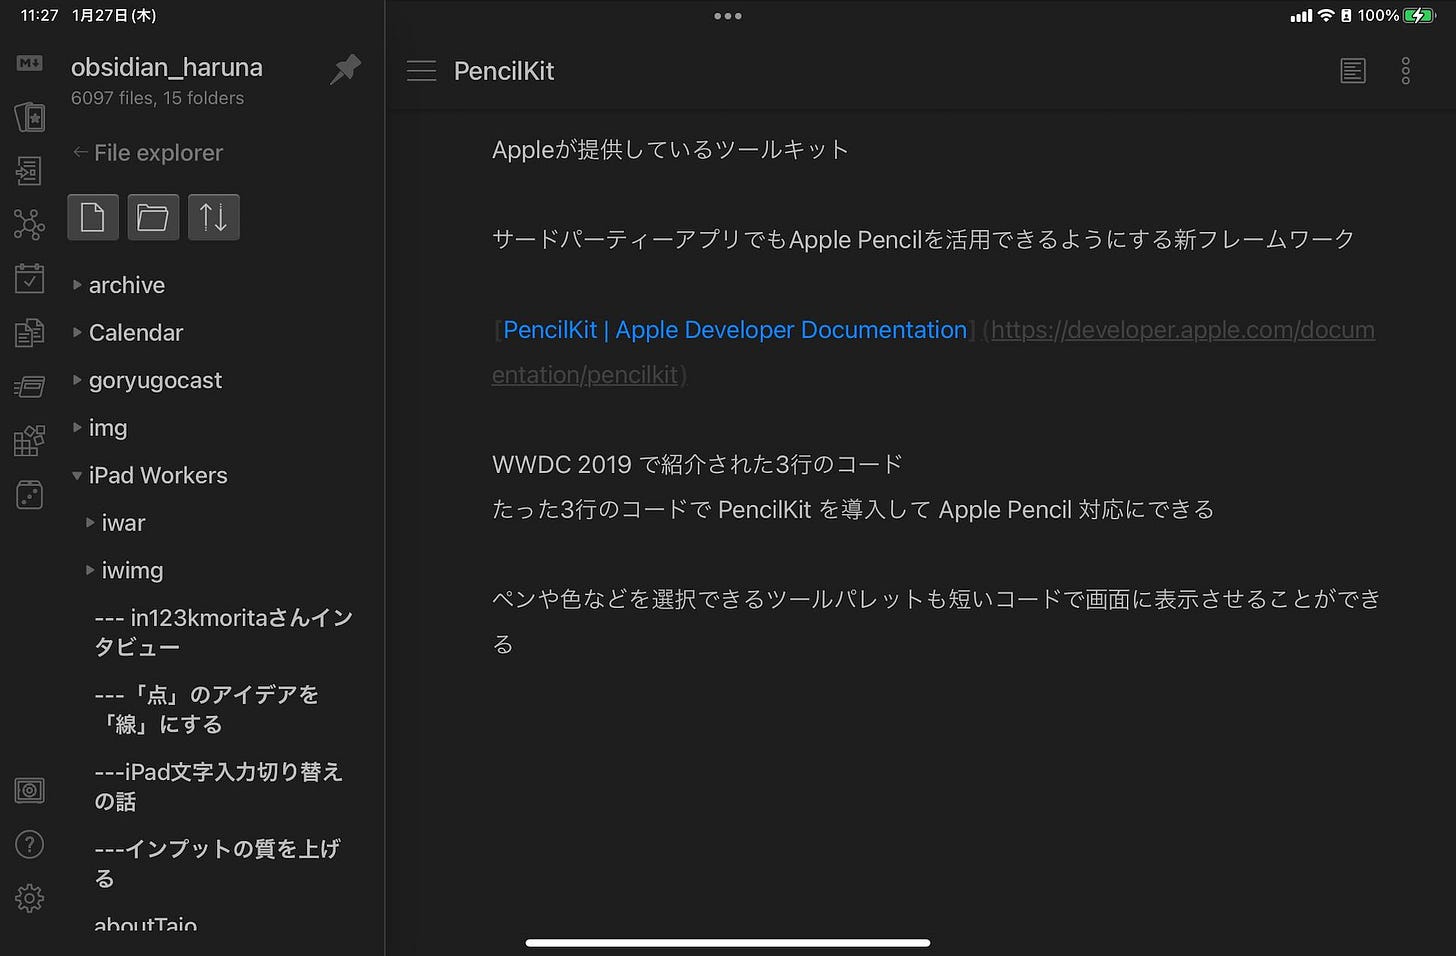Create a new note
Screen dimensions: 1456x956
point(93,217)
